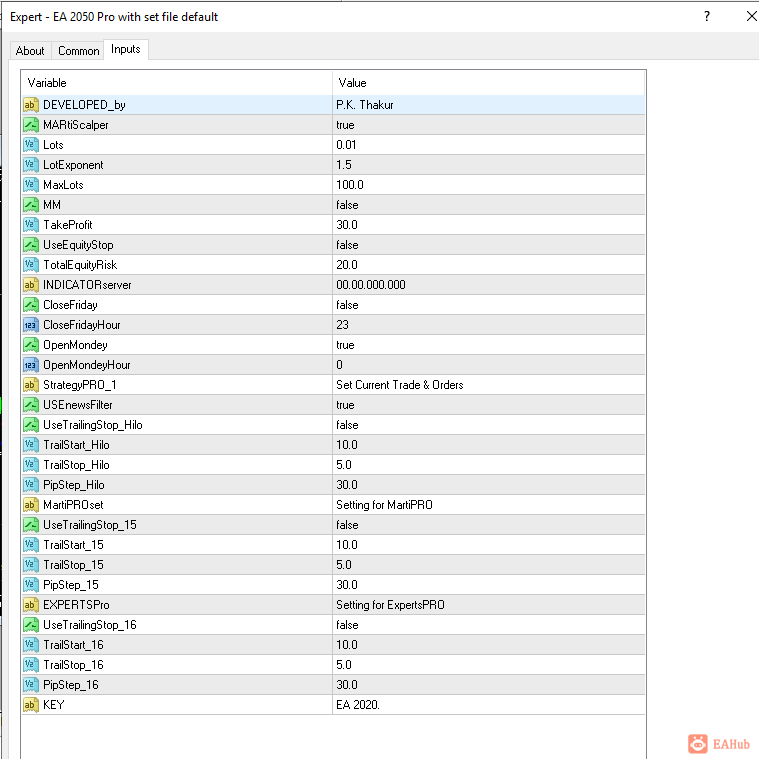Select the PipStep_15 variable name

tap(71, 585)
